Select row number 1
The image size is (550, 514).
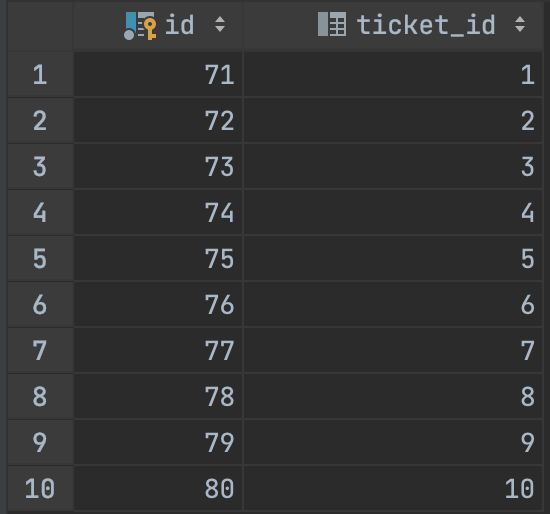coord(40,74)
